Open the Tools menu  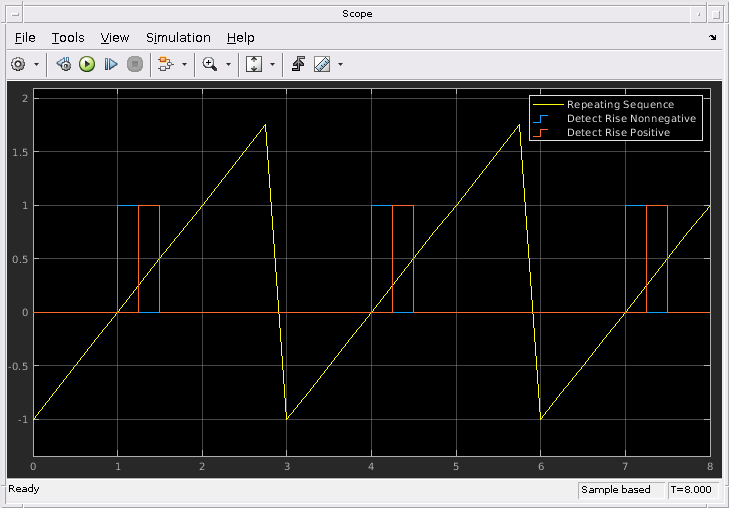[x=68, y=38]
